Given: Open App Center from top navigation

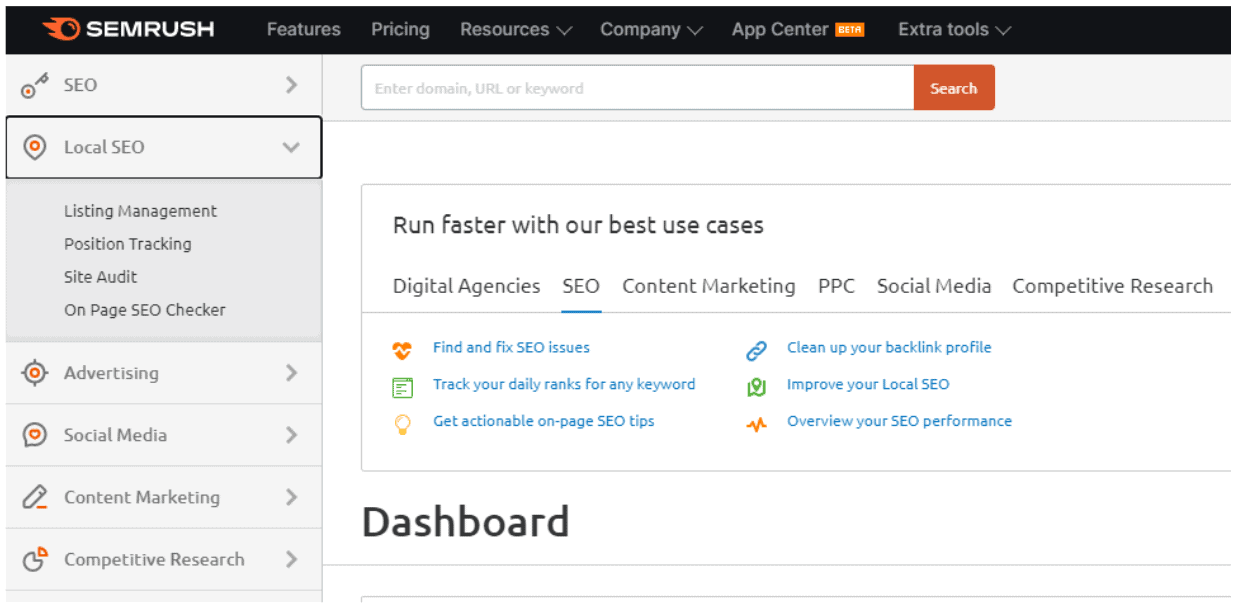Looking at the screenshot, I should coord(780,29).
